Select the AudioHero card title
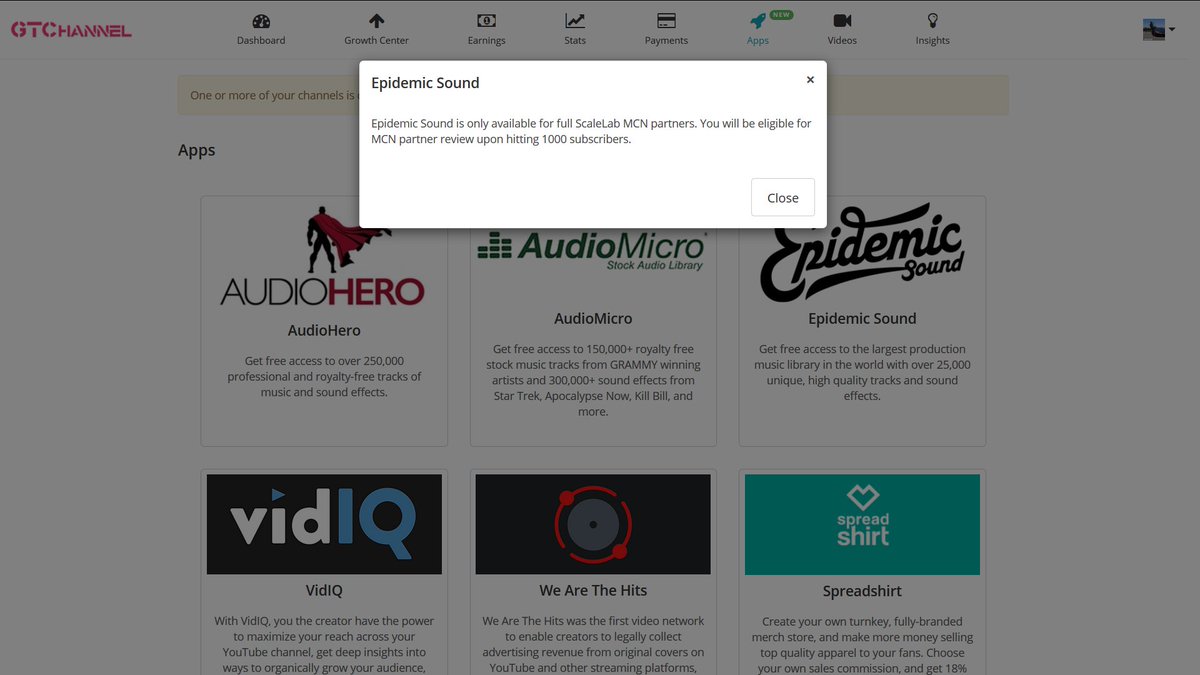1200x675 pixels. [324, 330]
